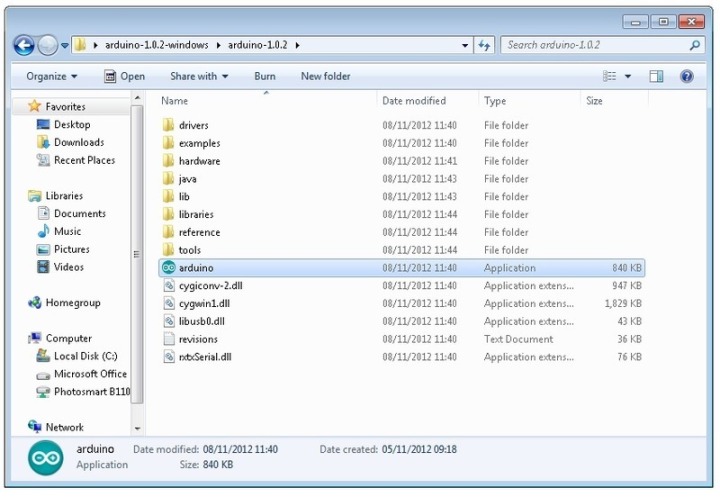
Task: Select the arduino application icon in list
Action: tap(169, 268)
